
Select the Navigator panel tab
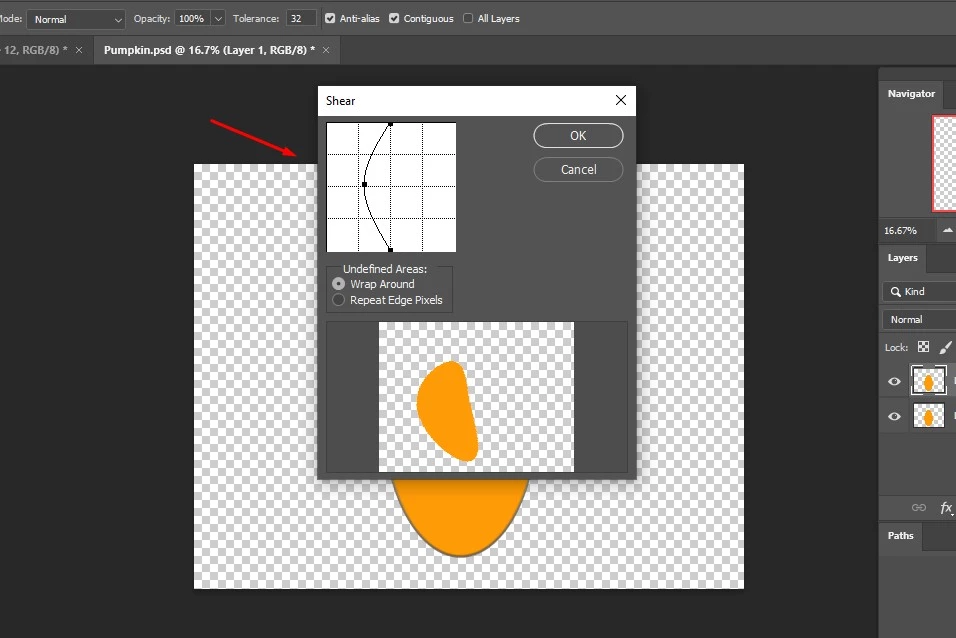click(911, 93)
